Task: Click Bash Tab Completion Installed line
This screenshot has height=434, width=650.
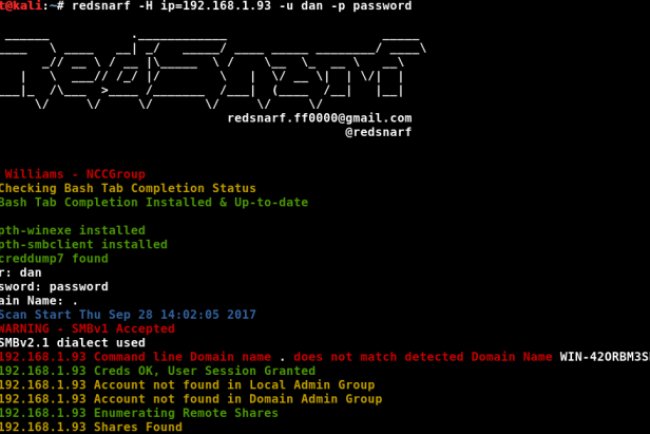Action: pos(154,202)
